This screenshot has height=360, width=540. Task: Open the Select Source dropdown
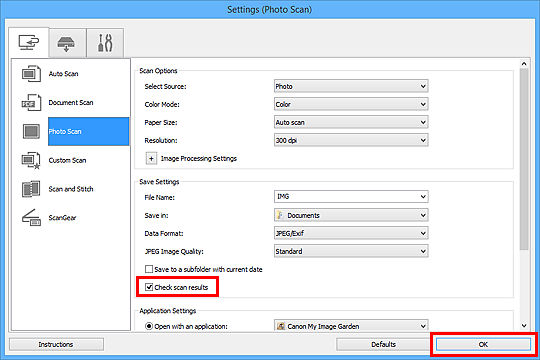pyautogui.click(x=351, y=86)
